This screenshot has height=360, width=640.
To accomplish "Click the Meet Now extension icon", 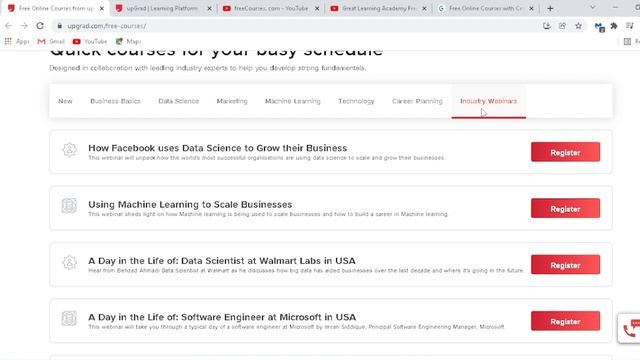I will click(599, 27).
